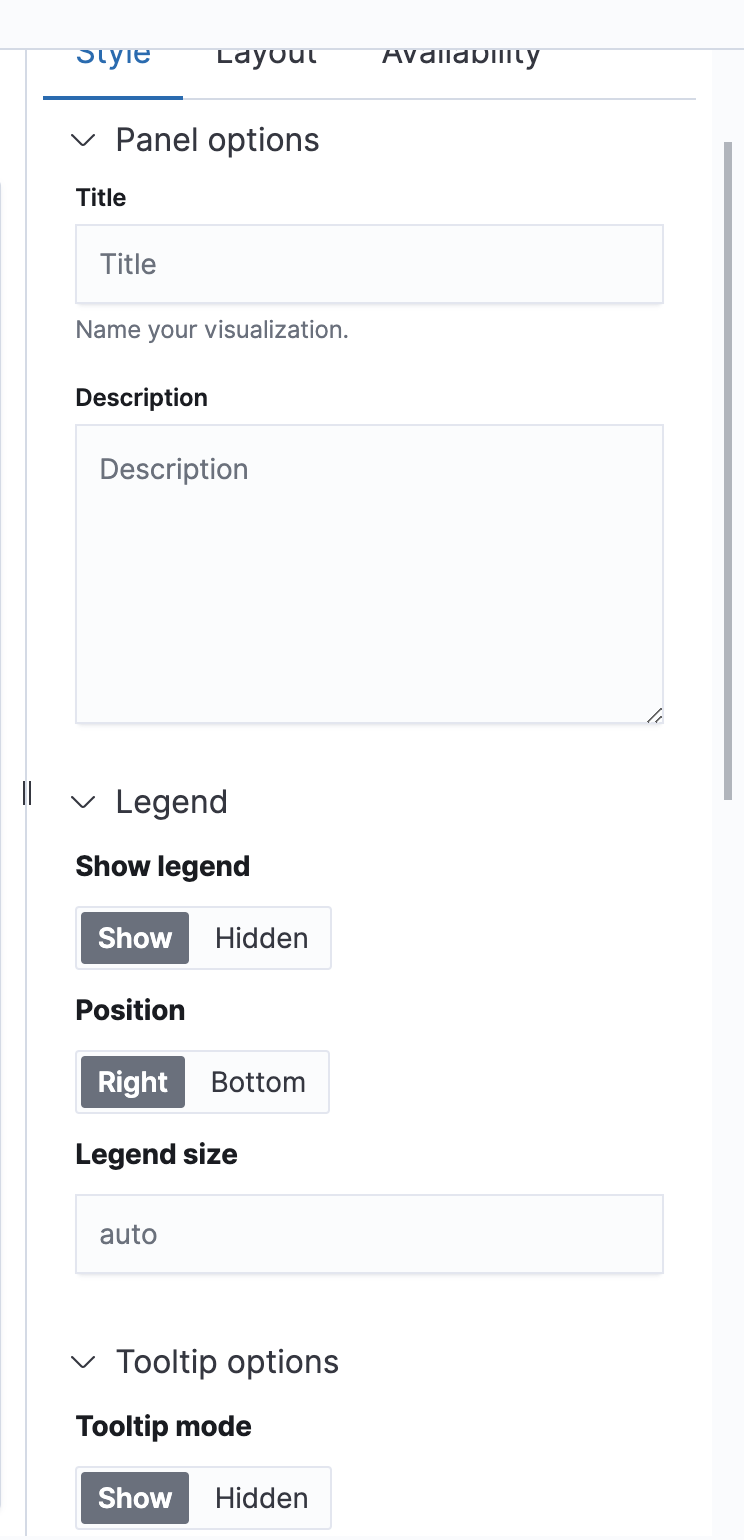Viewport: 744px width, 1540px height.
Task: Click the Title input field
Action: 369,263
